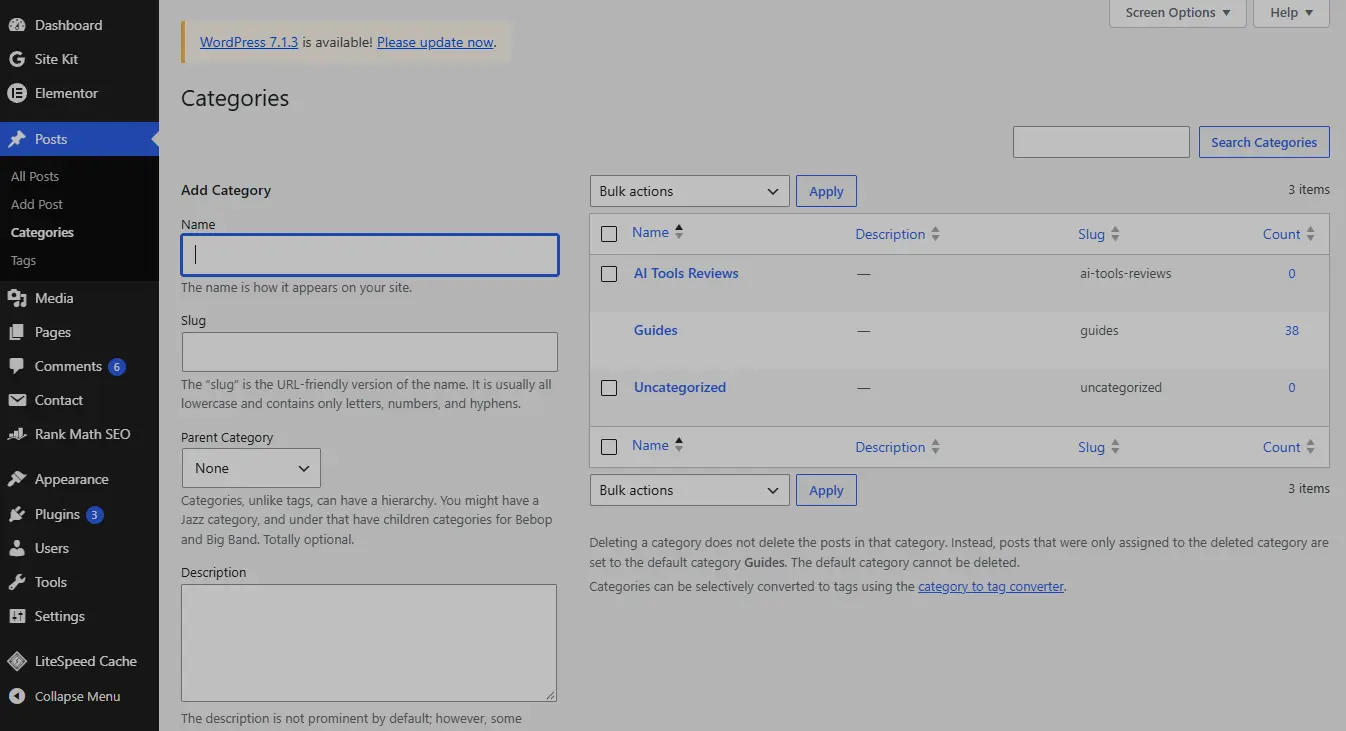
Task: Open the Site Kit Google icon
Action: [17, 59]
